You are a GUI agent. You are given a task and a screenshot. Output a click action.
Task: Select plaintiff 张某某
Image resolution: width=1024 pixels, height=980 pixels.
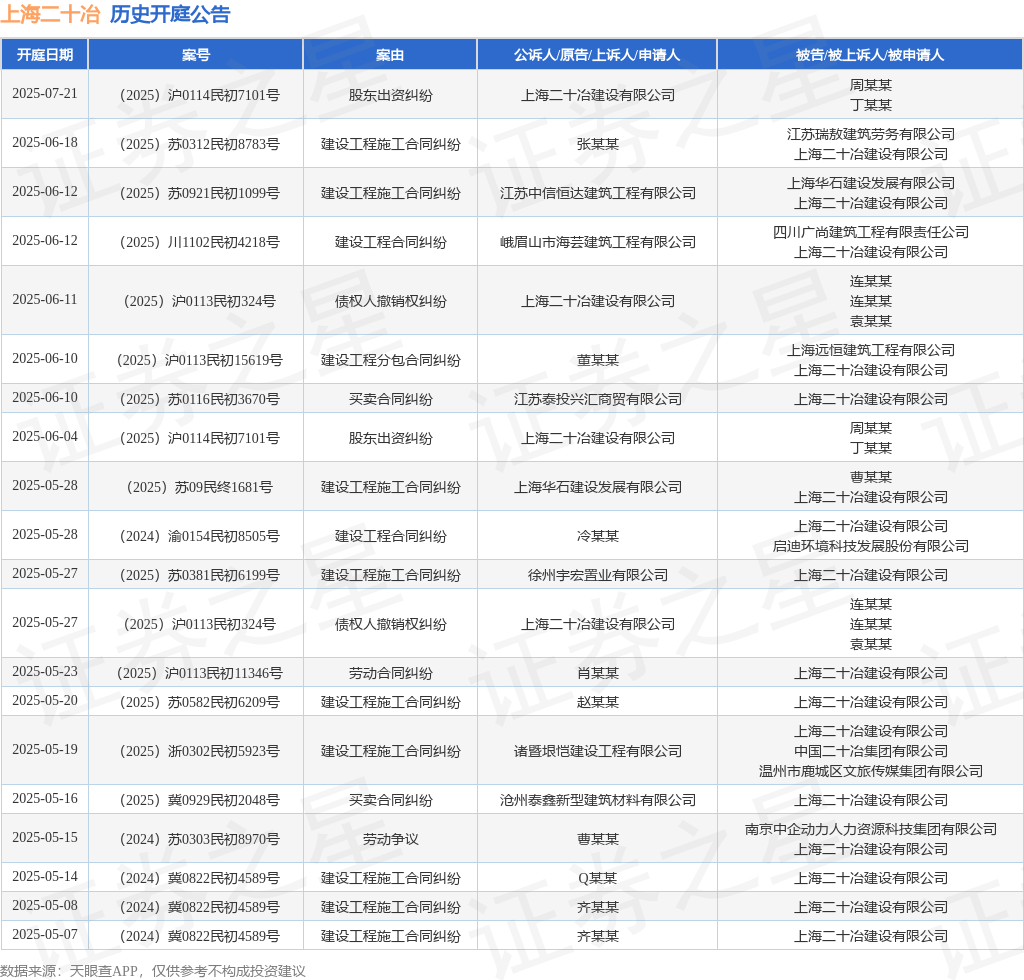598,144
